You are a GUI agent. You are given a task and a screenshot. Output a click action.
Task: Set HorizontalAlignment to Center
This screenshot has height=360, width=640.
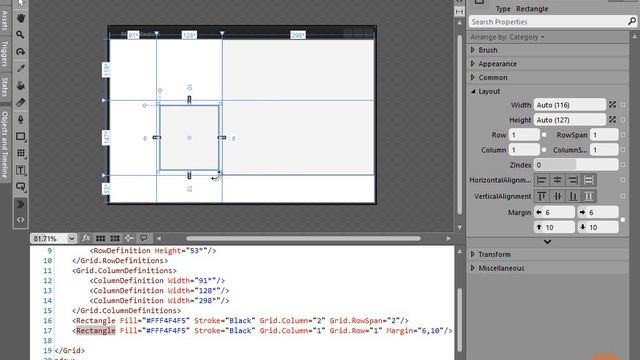(557, 180)
